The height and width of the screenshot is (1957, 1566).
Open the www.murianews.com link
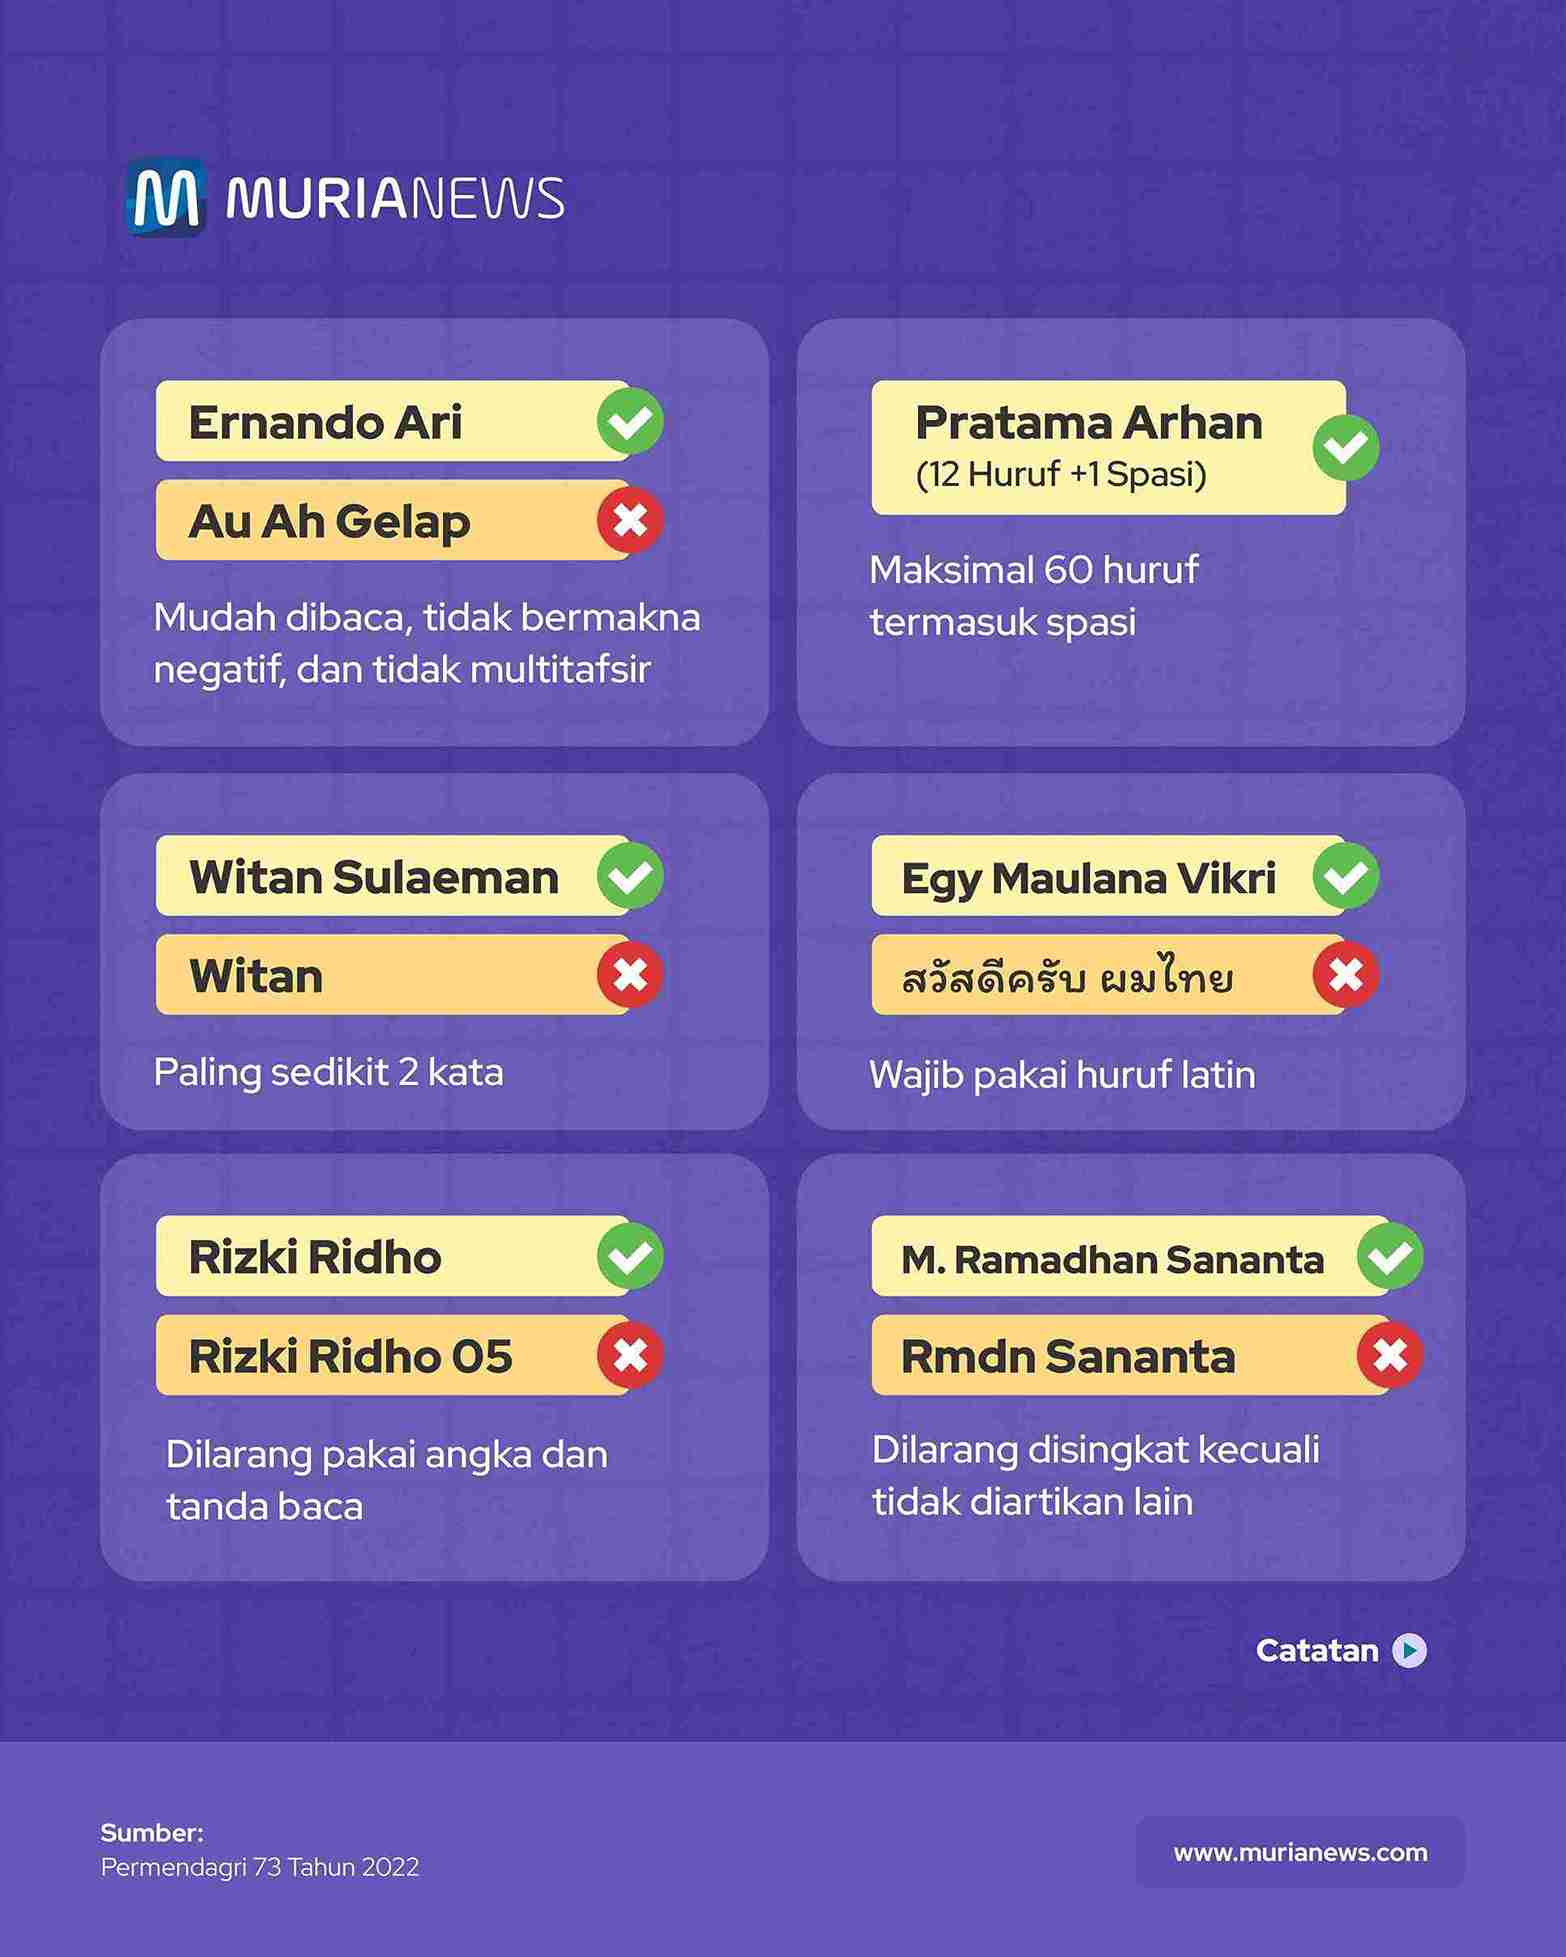[x=1300, y=1852]
